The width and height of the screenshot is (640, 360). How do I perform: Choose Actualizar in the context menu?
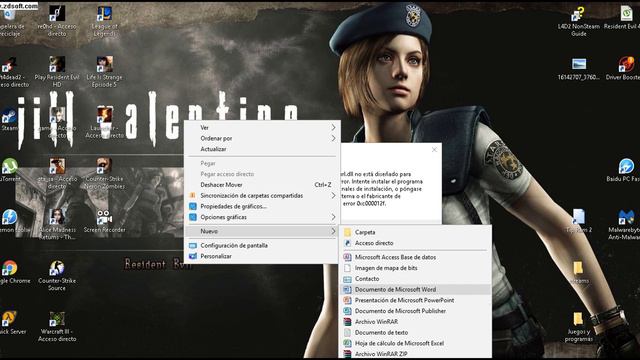click(x=262, y=149)
